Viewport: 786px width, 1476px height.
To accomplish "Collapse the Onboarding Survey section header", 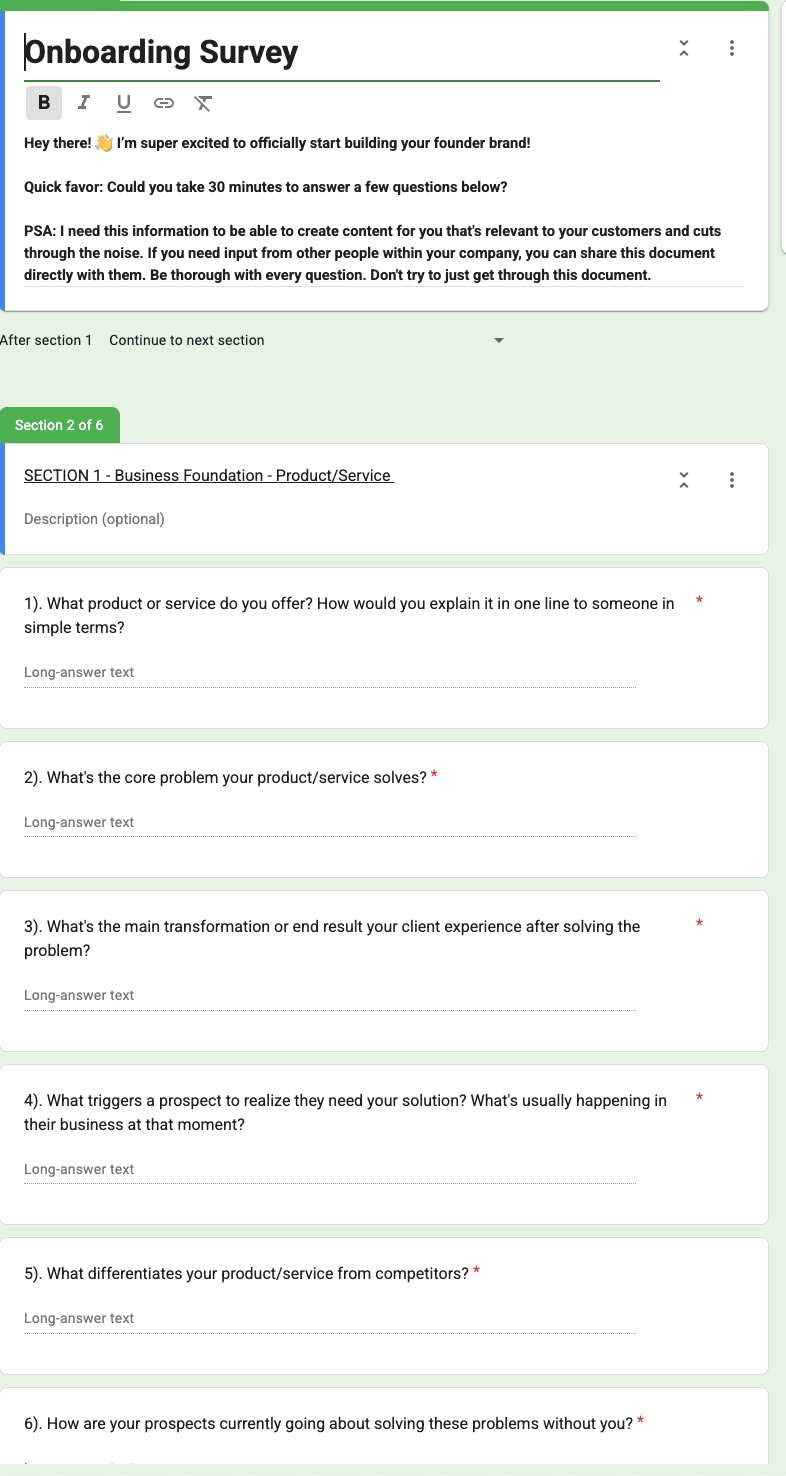I will click(x=684, y=48).
